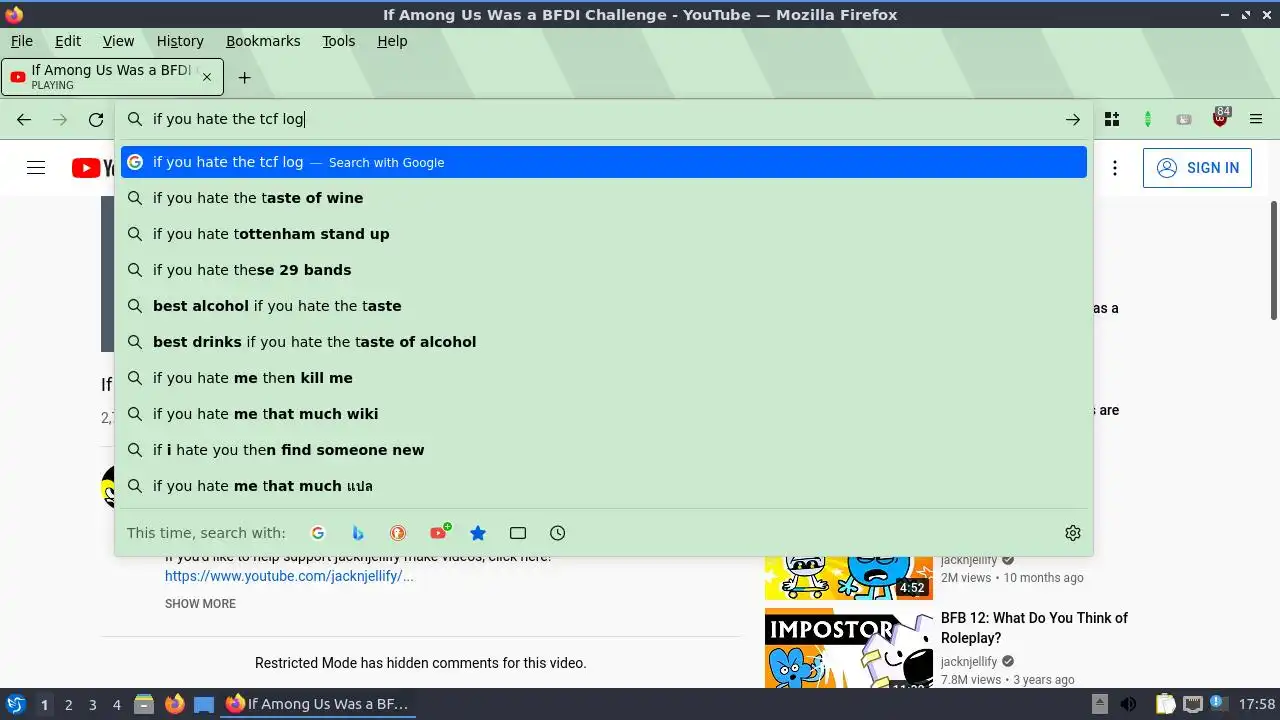This screenshot has height=720, width=1280.
Task: Choose suggestion 'if you hate me then kill me'
Action: point(604,378)
